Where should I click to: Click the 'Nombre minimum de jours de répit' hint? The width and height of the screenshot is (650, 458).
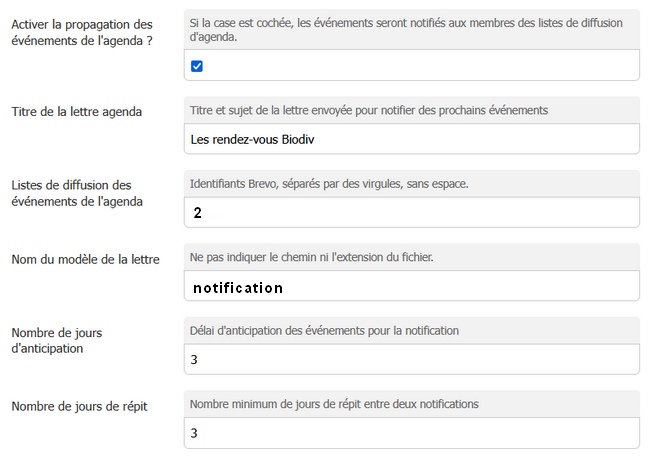point(334,404)
